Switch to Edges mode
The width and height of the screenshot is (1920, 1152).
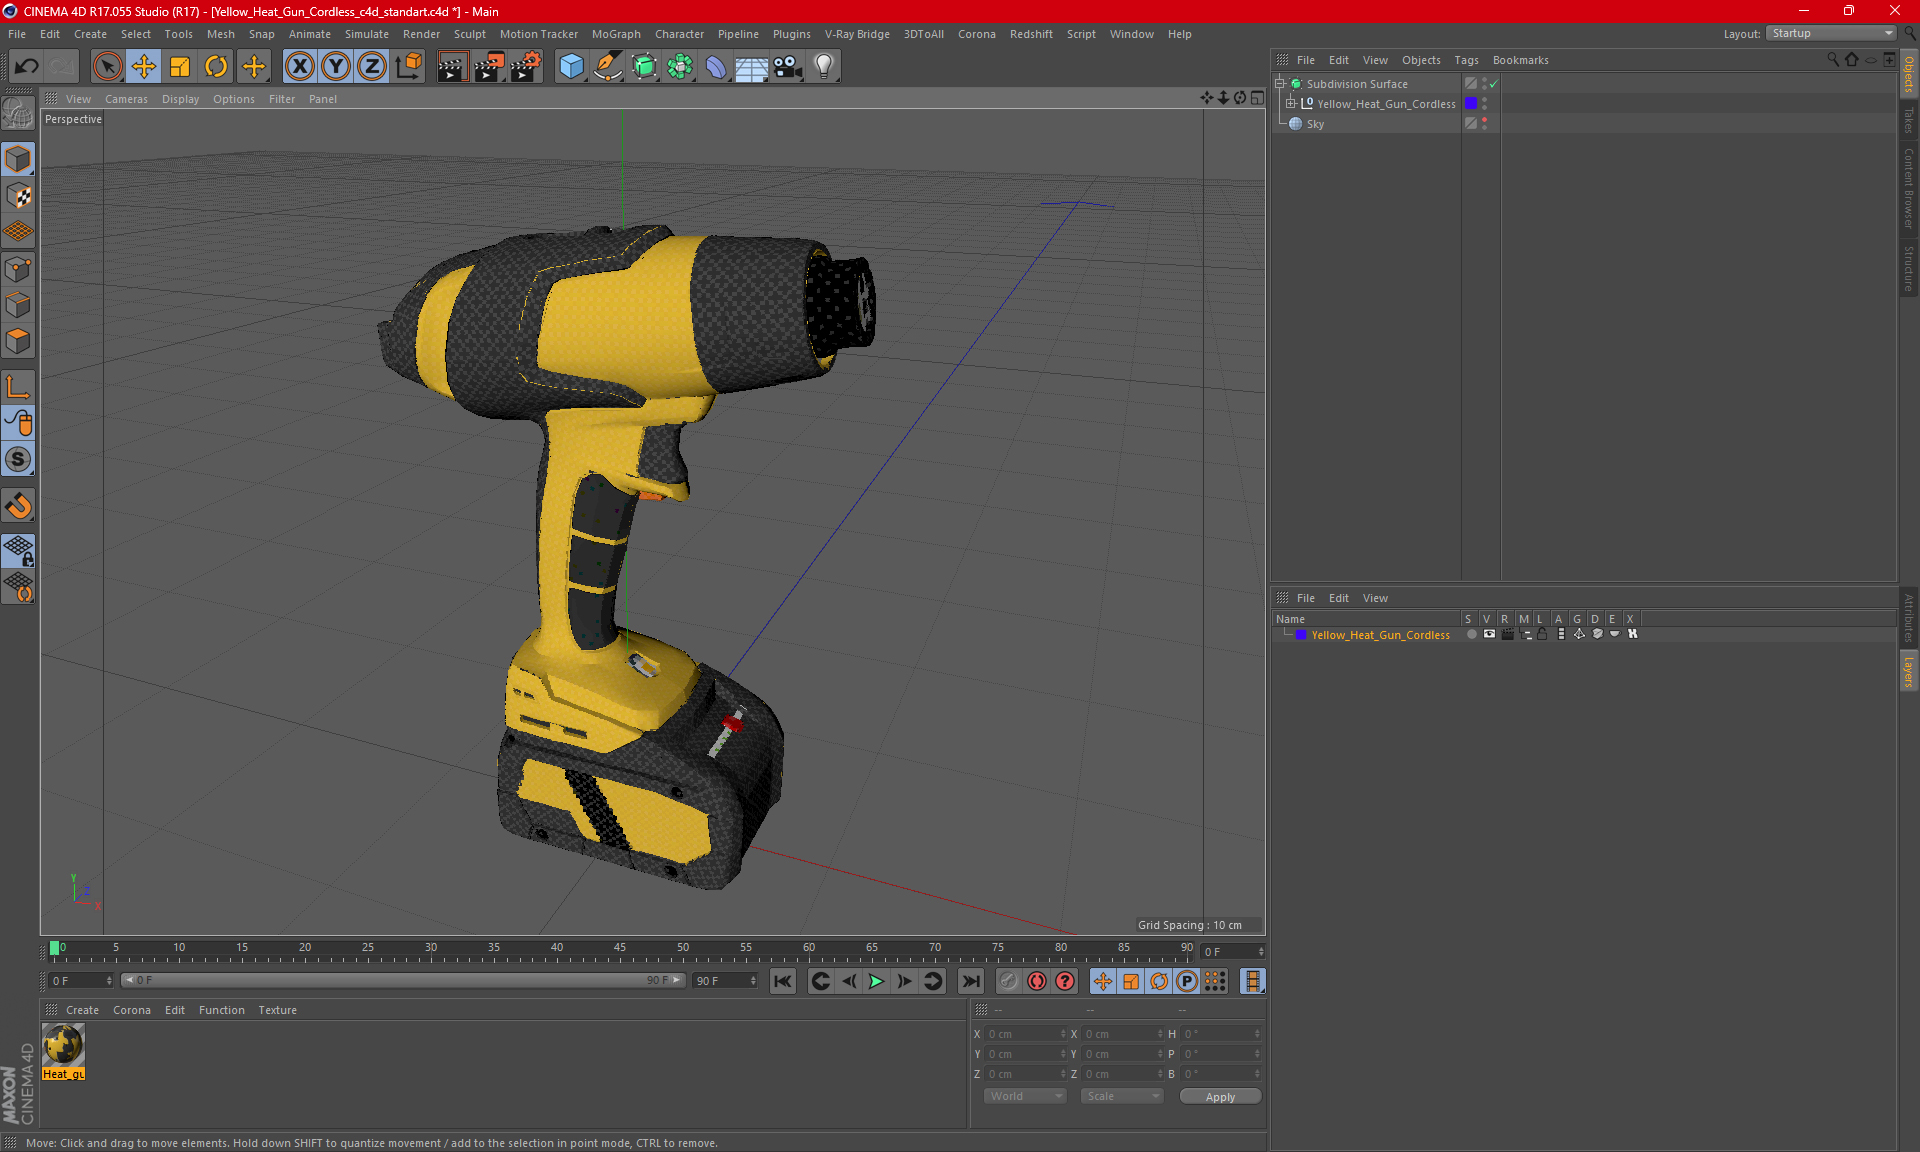18,305
